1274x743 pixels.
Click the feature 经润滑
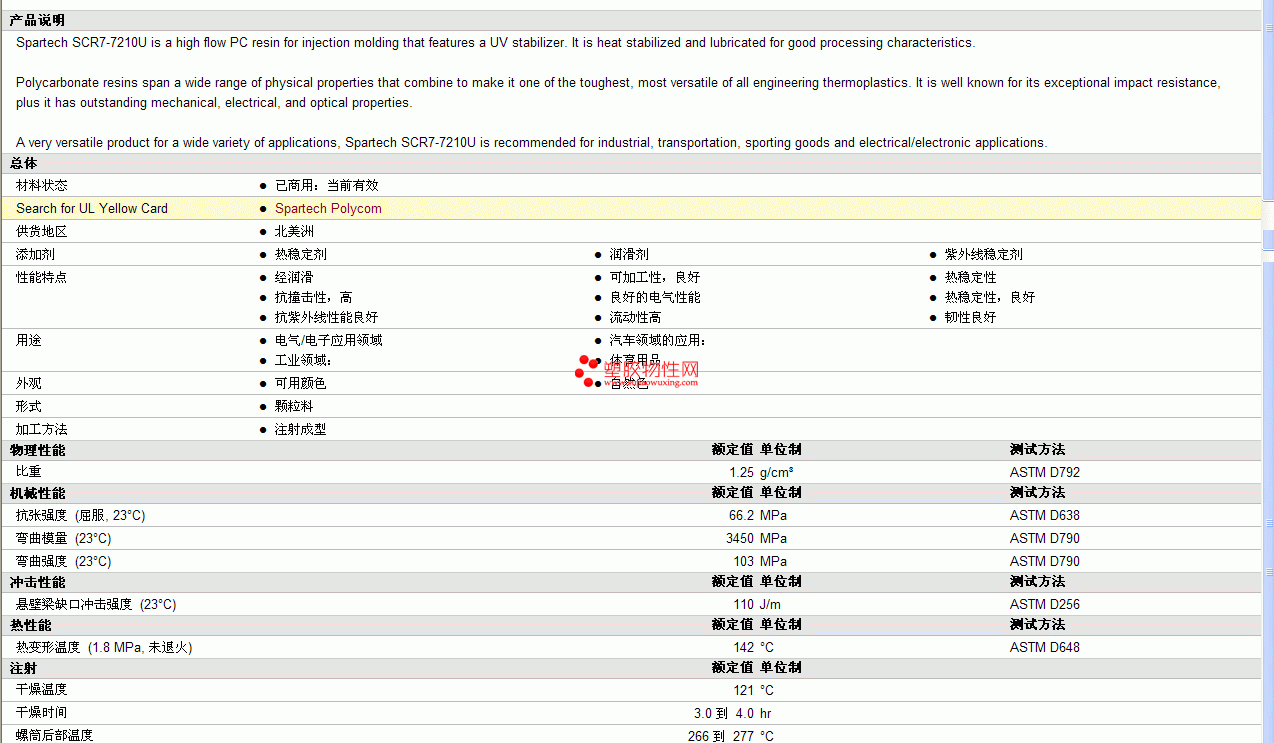click(294, 277)
